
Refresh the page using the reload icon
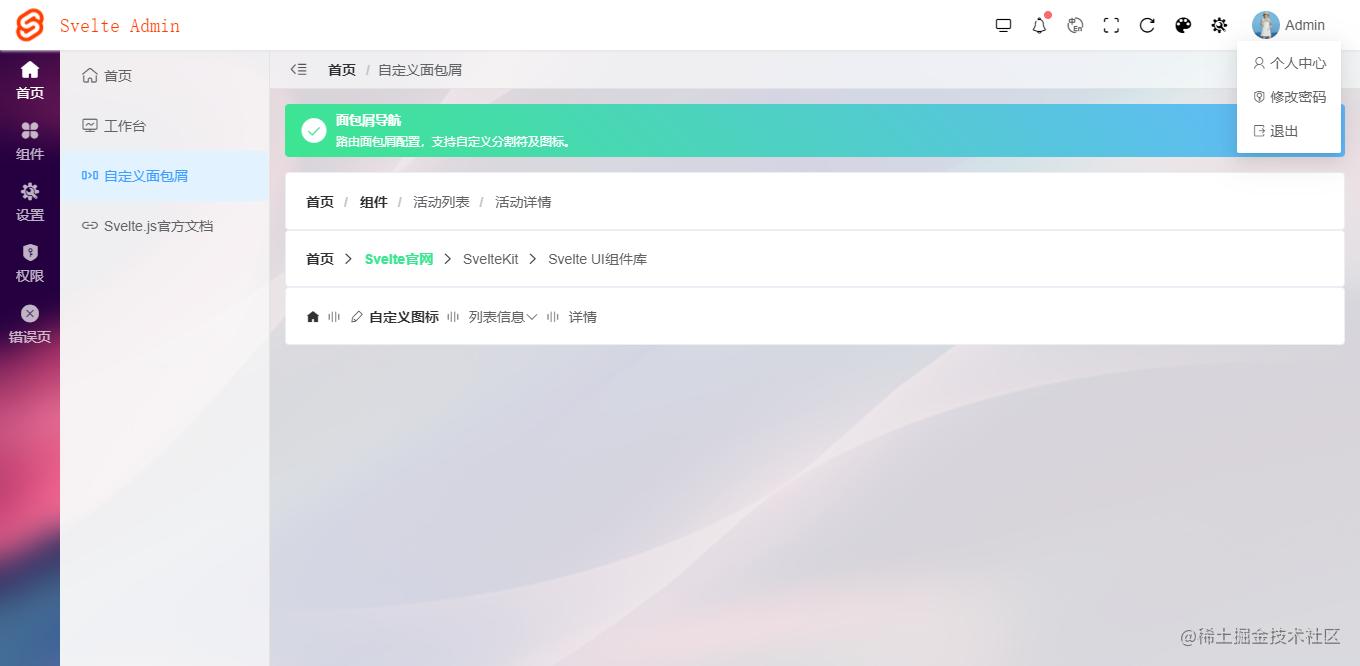(x=1147, y=25)
